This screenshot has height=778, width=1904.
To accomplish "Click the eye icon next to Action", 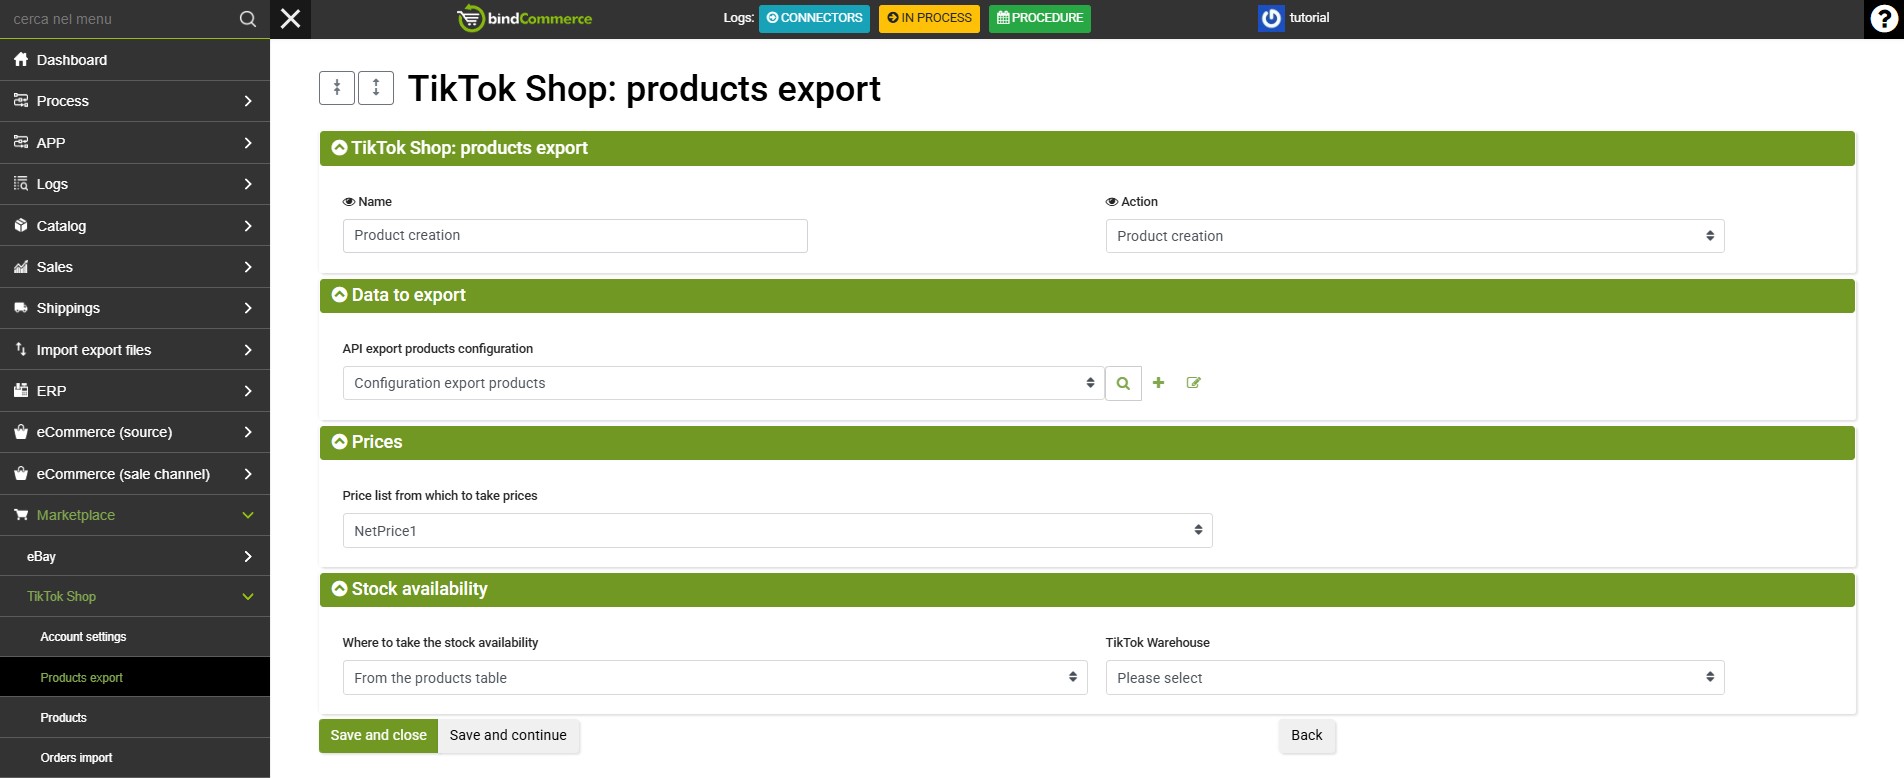I will (x=1112, y=202).
